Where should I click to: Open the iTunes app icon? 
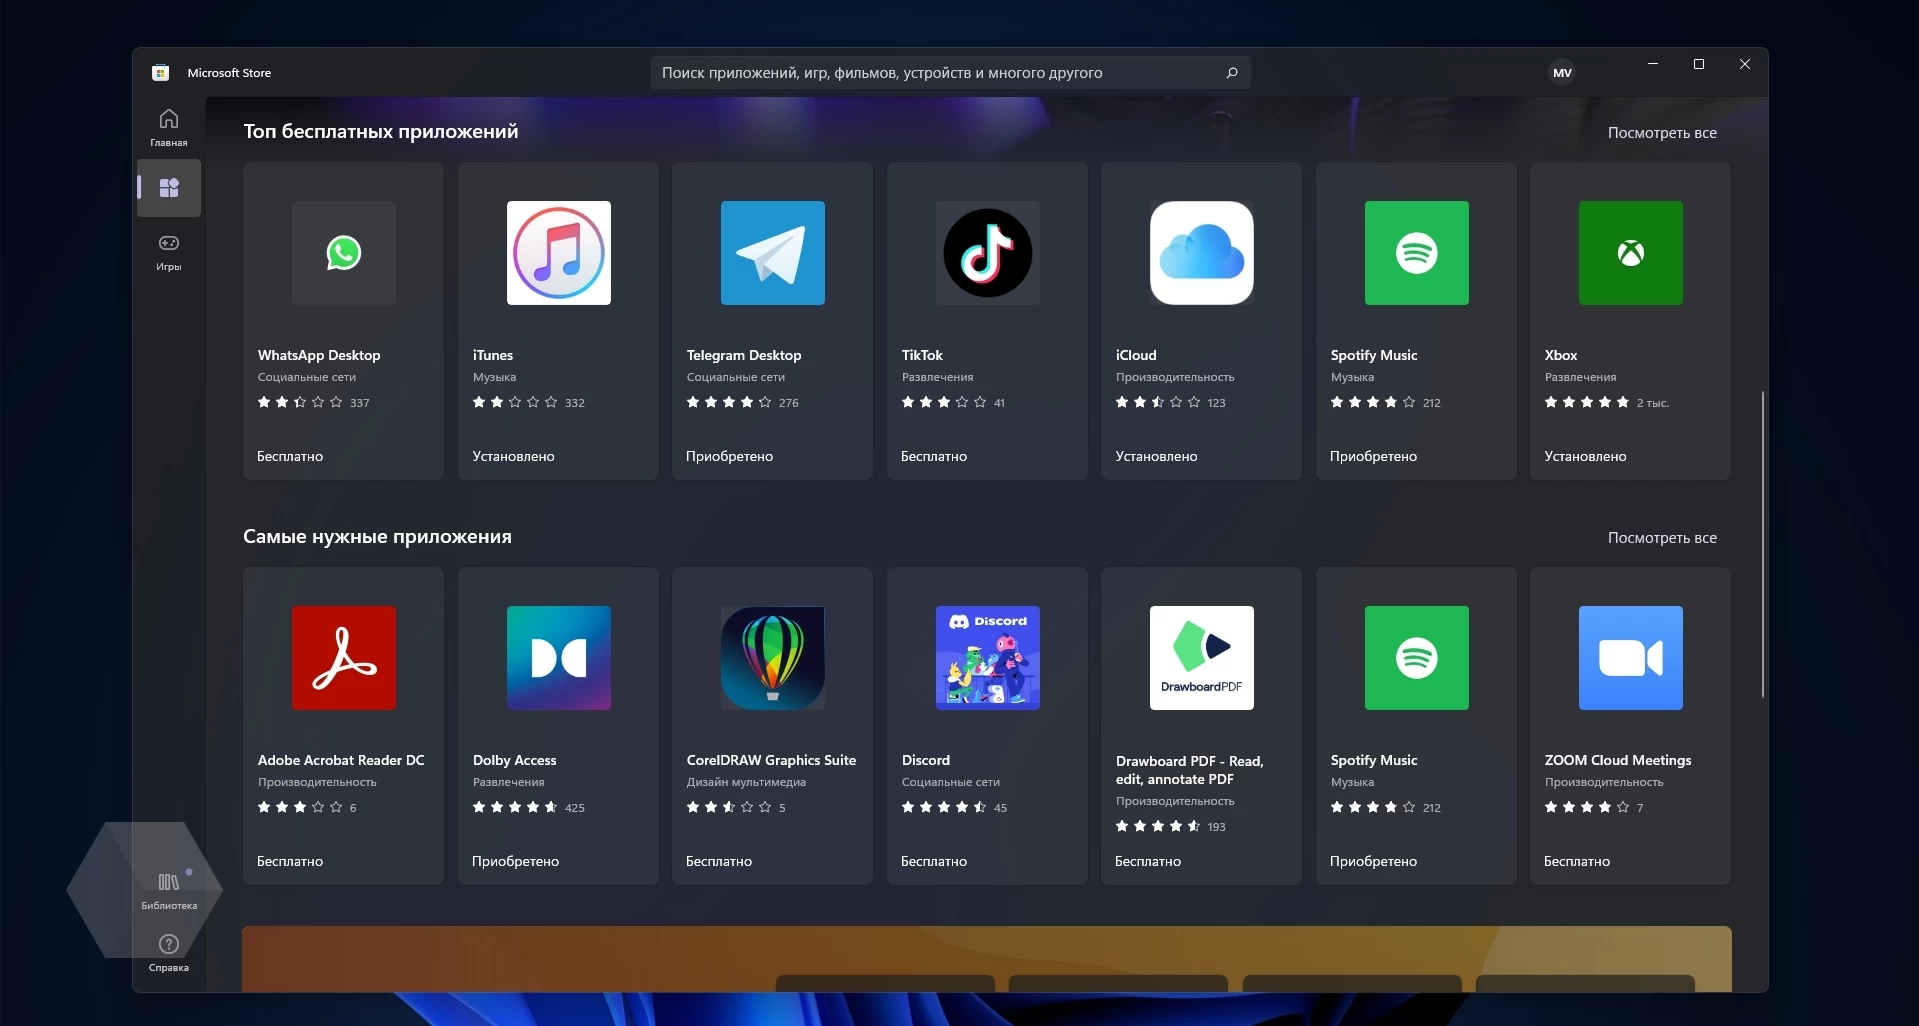click(558, 253)
